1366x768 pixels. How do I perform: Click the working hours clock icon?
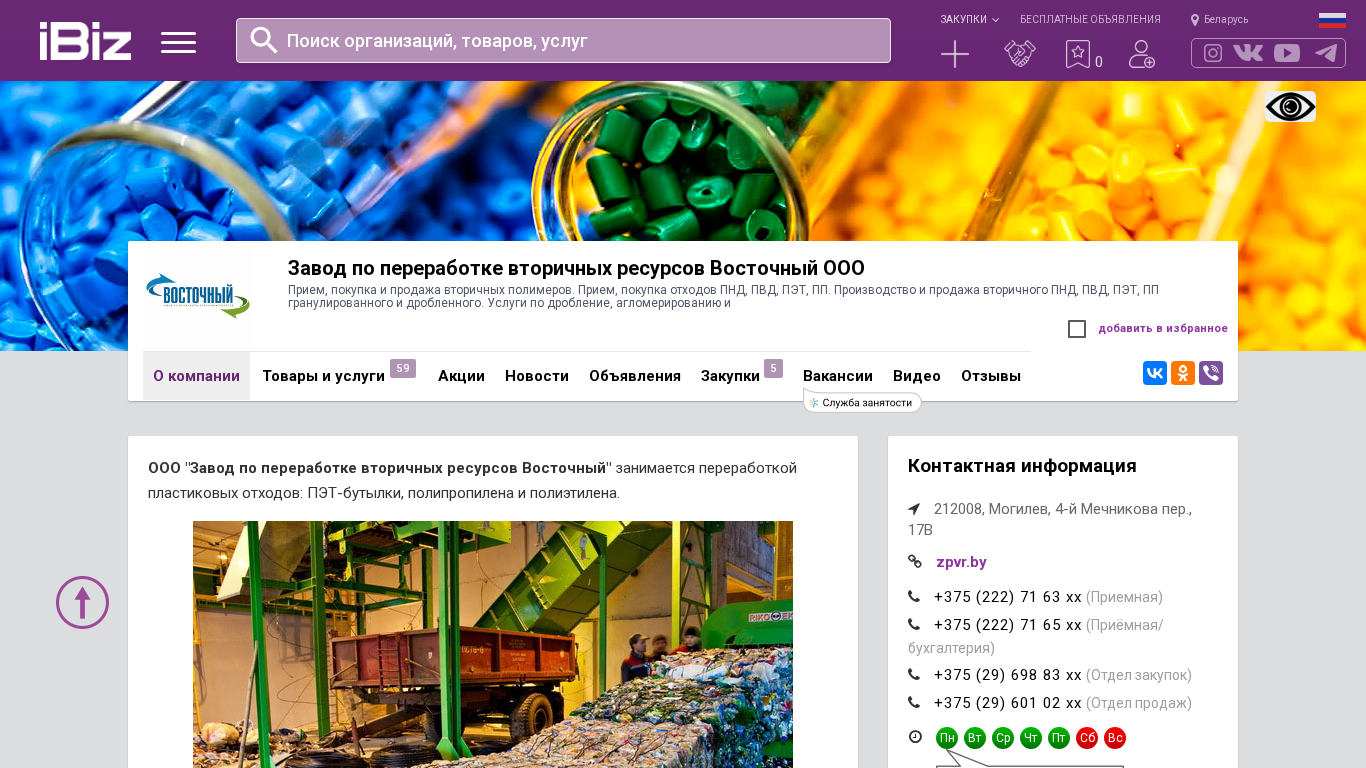coord(915,737)
